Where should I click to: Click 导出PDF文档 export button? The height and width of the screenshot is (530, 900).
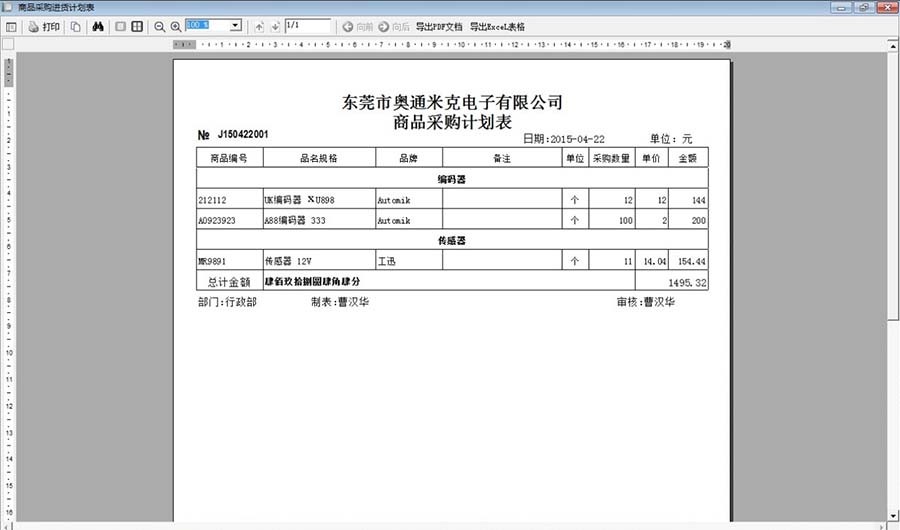(x=439, y=27)
